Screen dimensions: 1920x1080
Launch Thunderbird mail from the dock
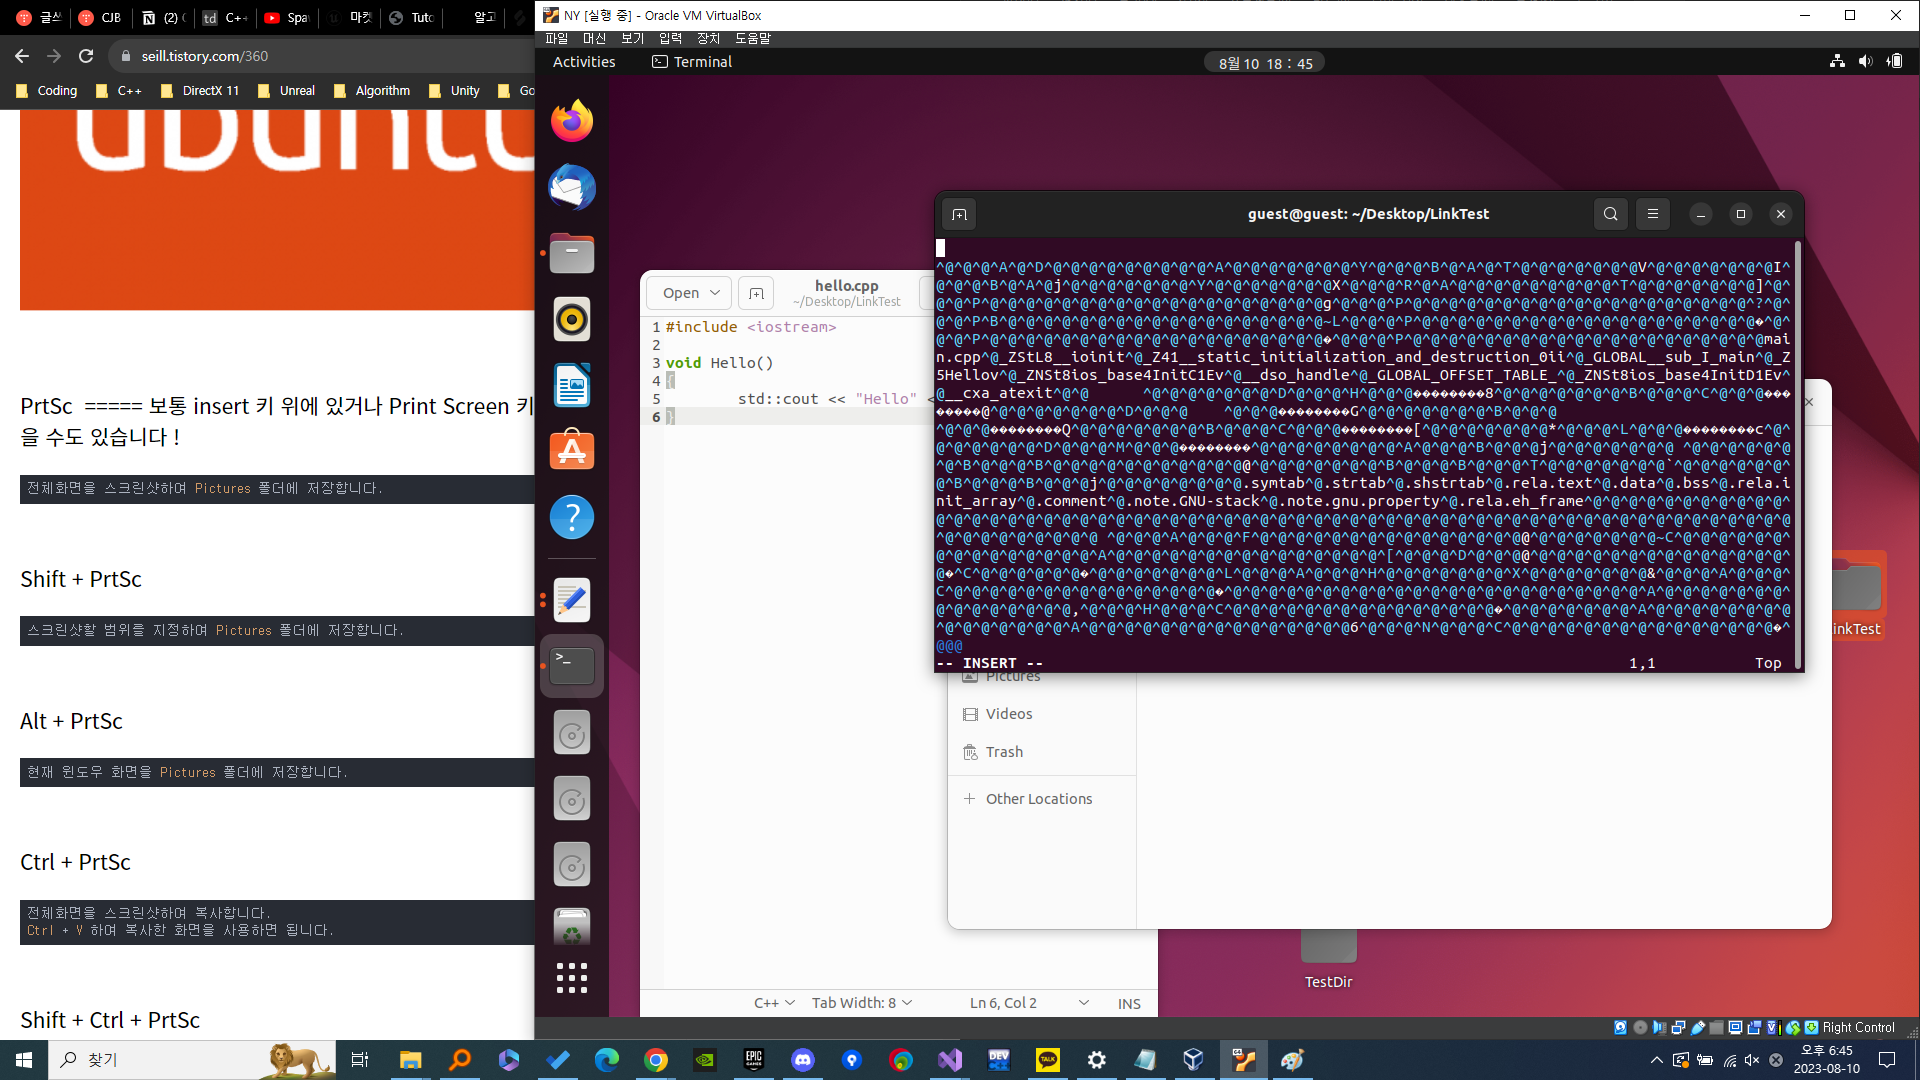point(572,188)
